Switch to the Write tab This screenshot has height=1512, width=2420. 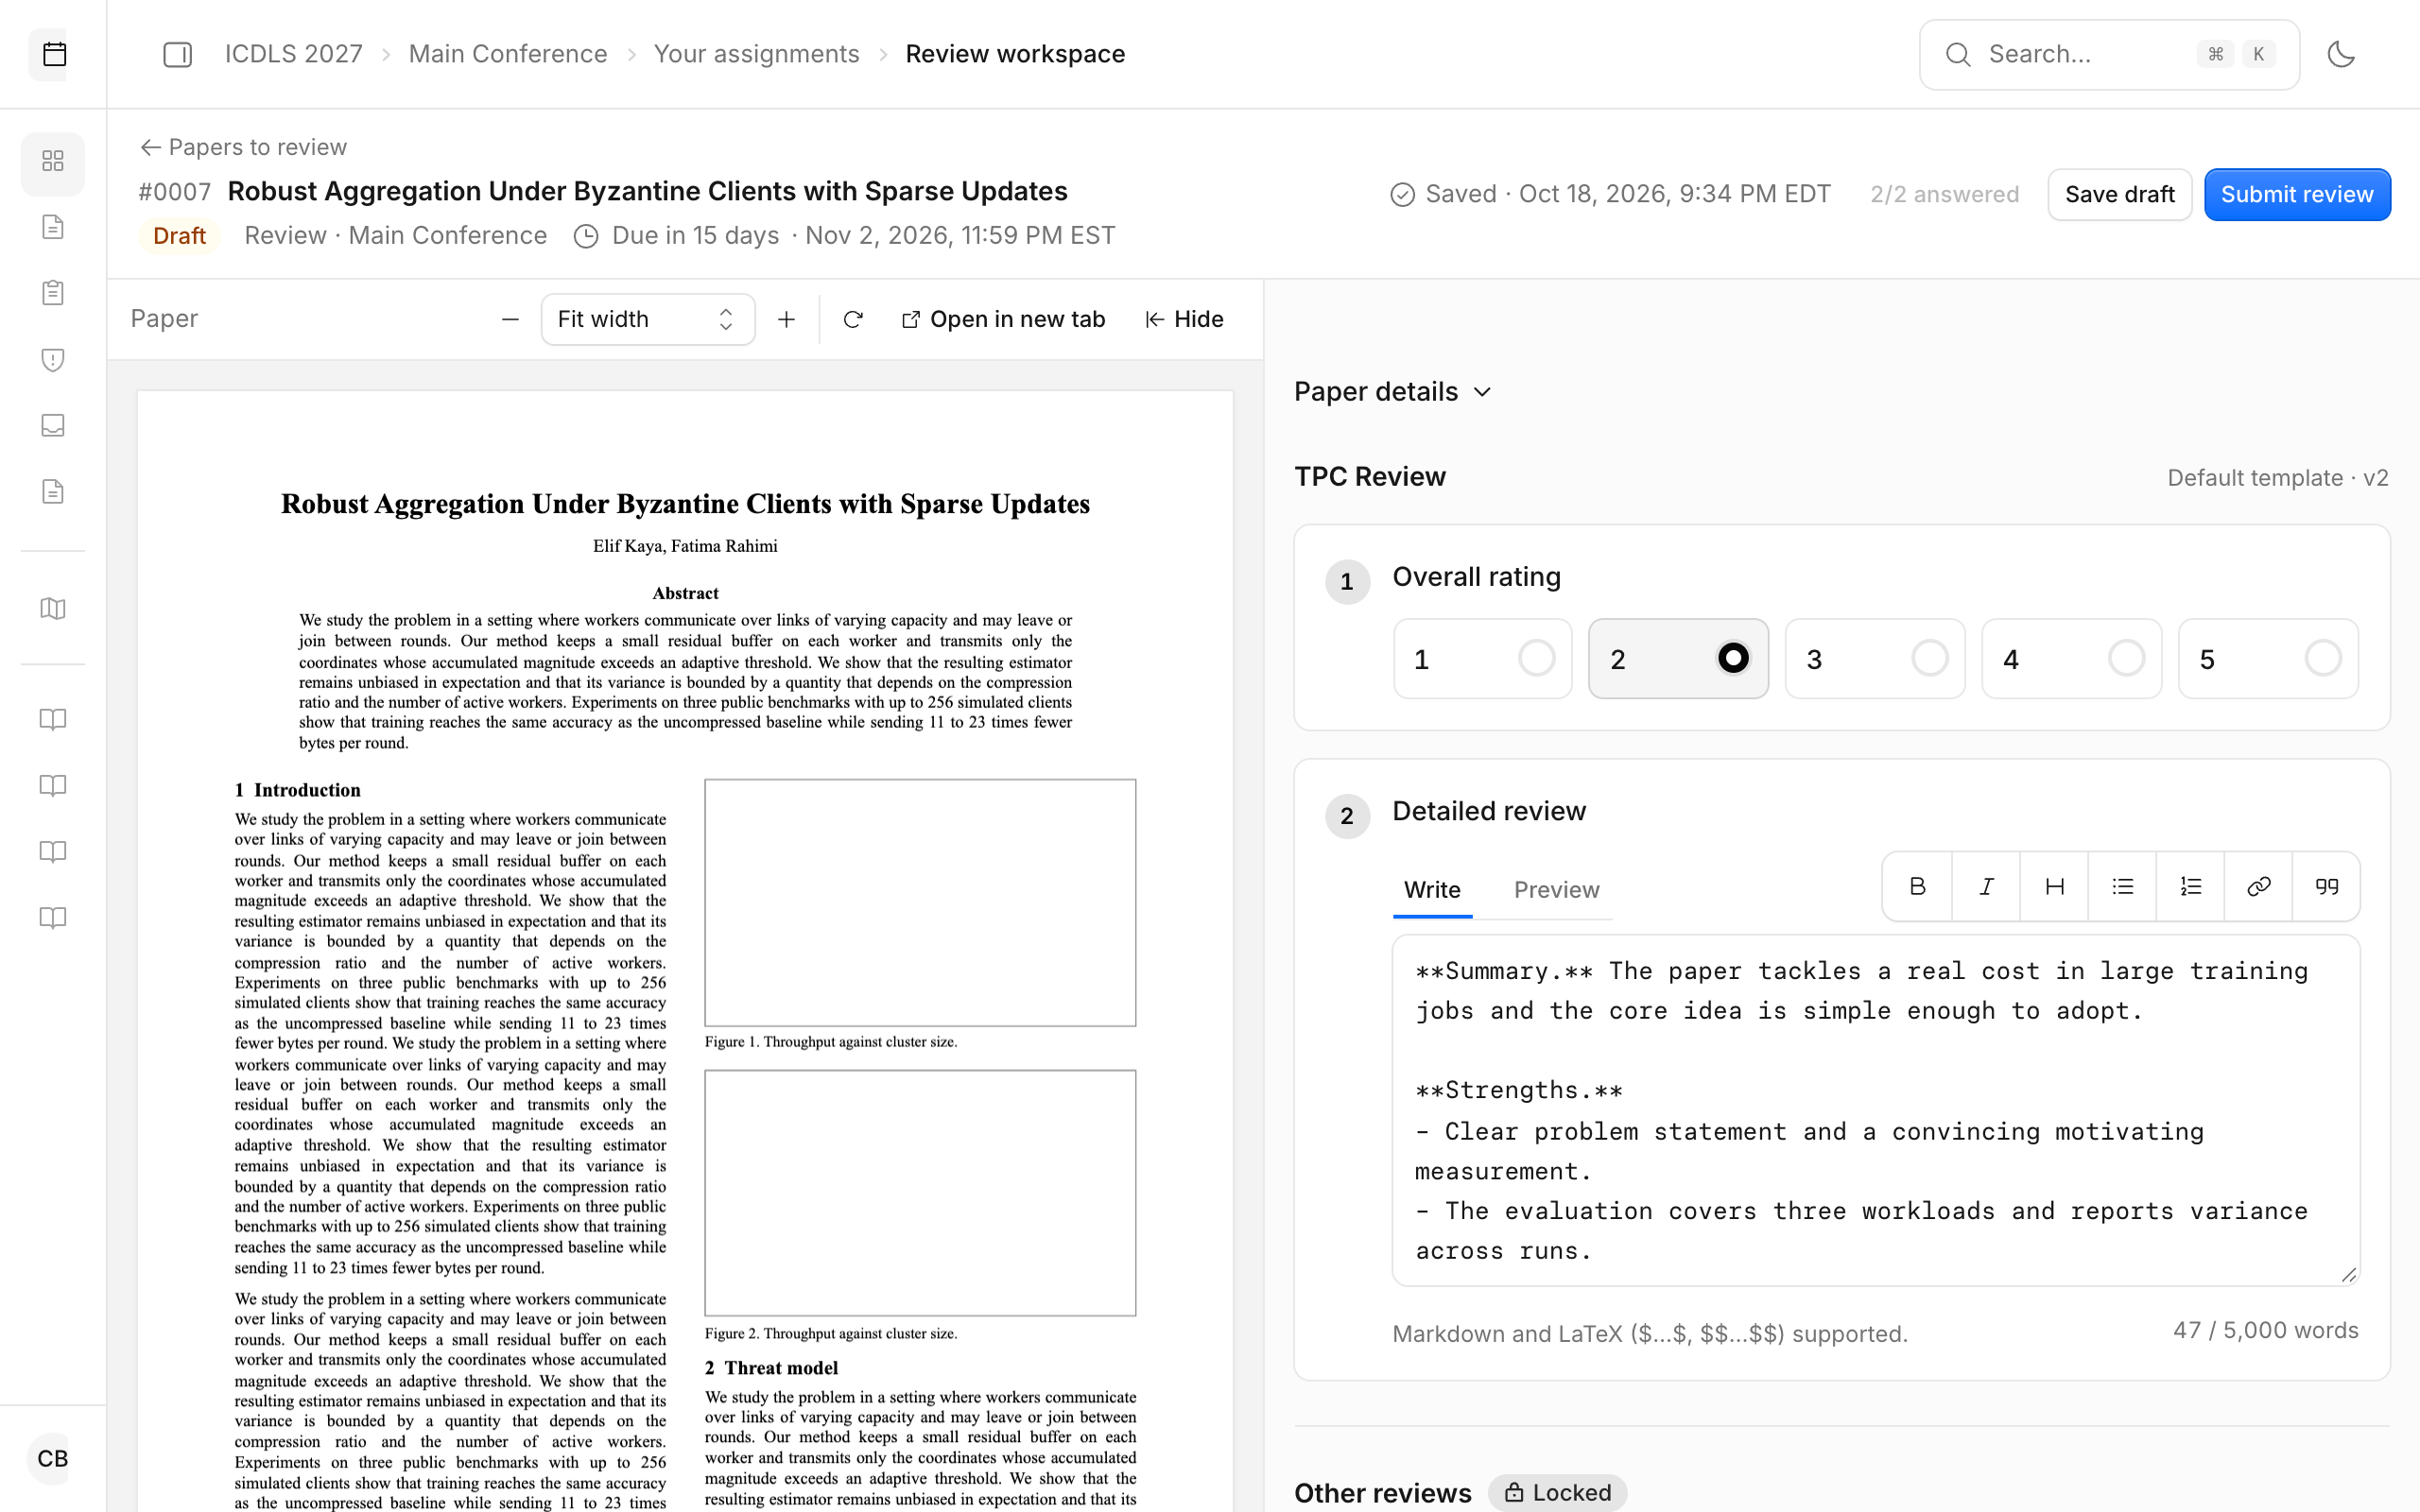point(1432,890)
